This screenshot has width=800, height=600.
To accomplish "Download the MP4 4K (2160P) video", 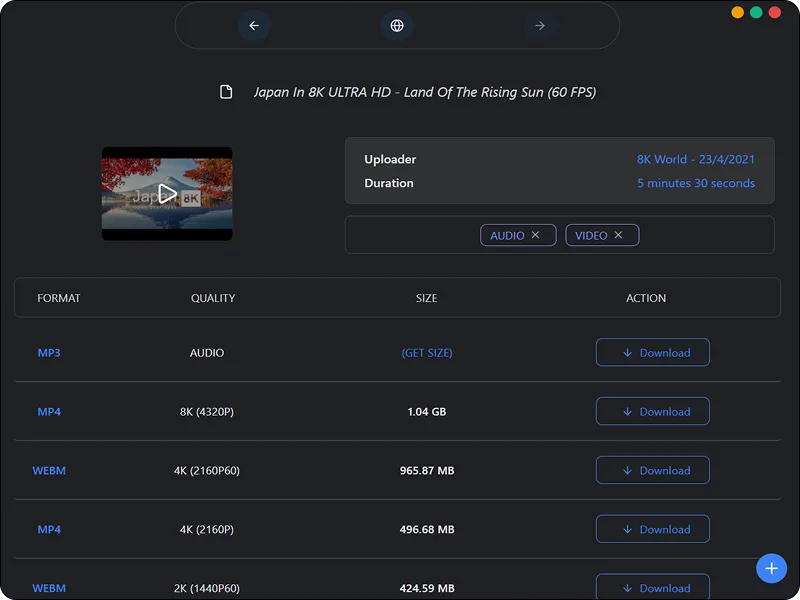I will (653, 529).
